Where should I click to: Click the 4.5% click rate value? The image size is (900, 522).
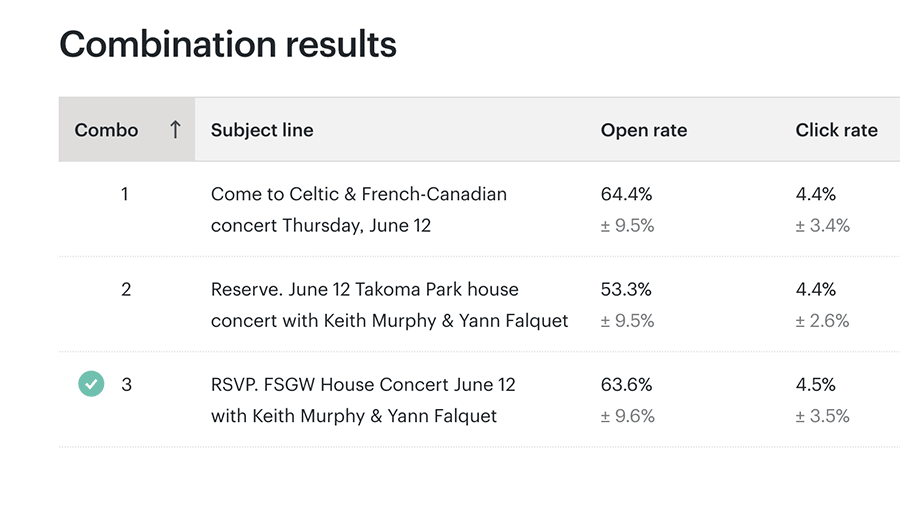[x=816, y=384]
